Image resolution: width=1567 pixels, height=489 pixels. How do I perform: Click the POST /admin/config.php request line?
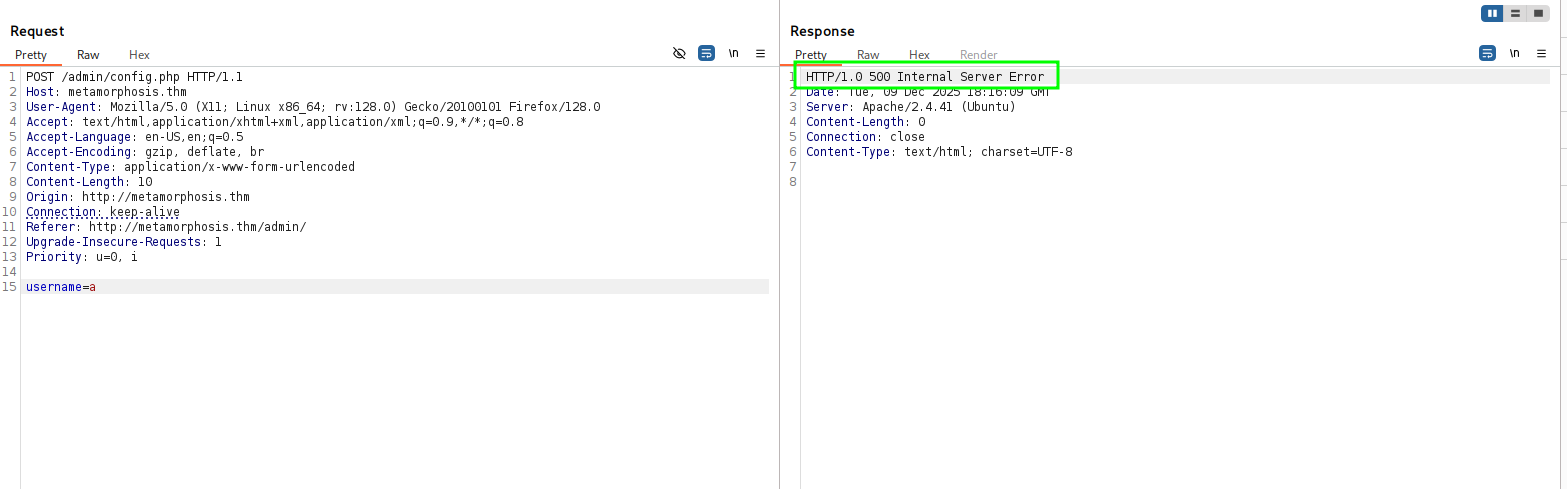click(x=134, y=77)
